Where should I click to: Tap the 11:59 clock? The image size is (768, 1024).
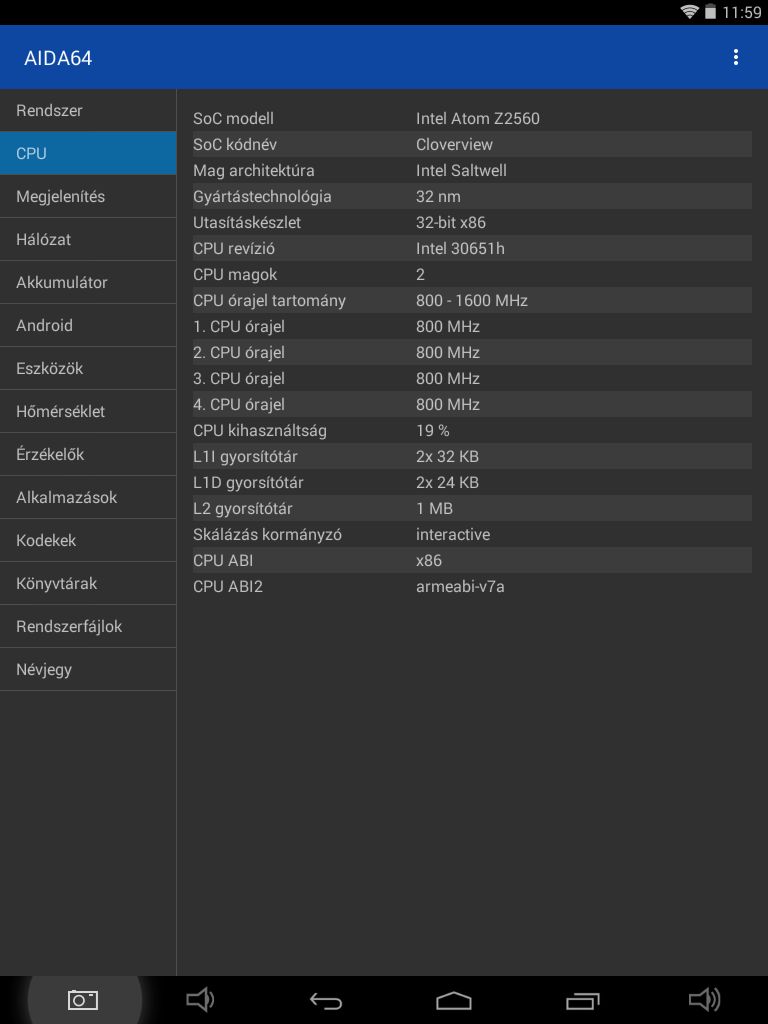click(742, 12)
